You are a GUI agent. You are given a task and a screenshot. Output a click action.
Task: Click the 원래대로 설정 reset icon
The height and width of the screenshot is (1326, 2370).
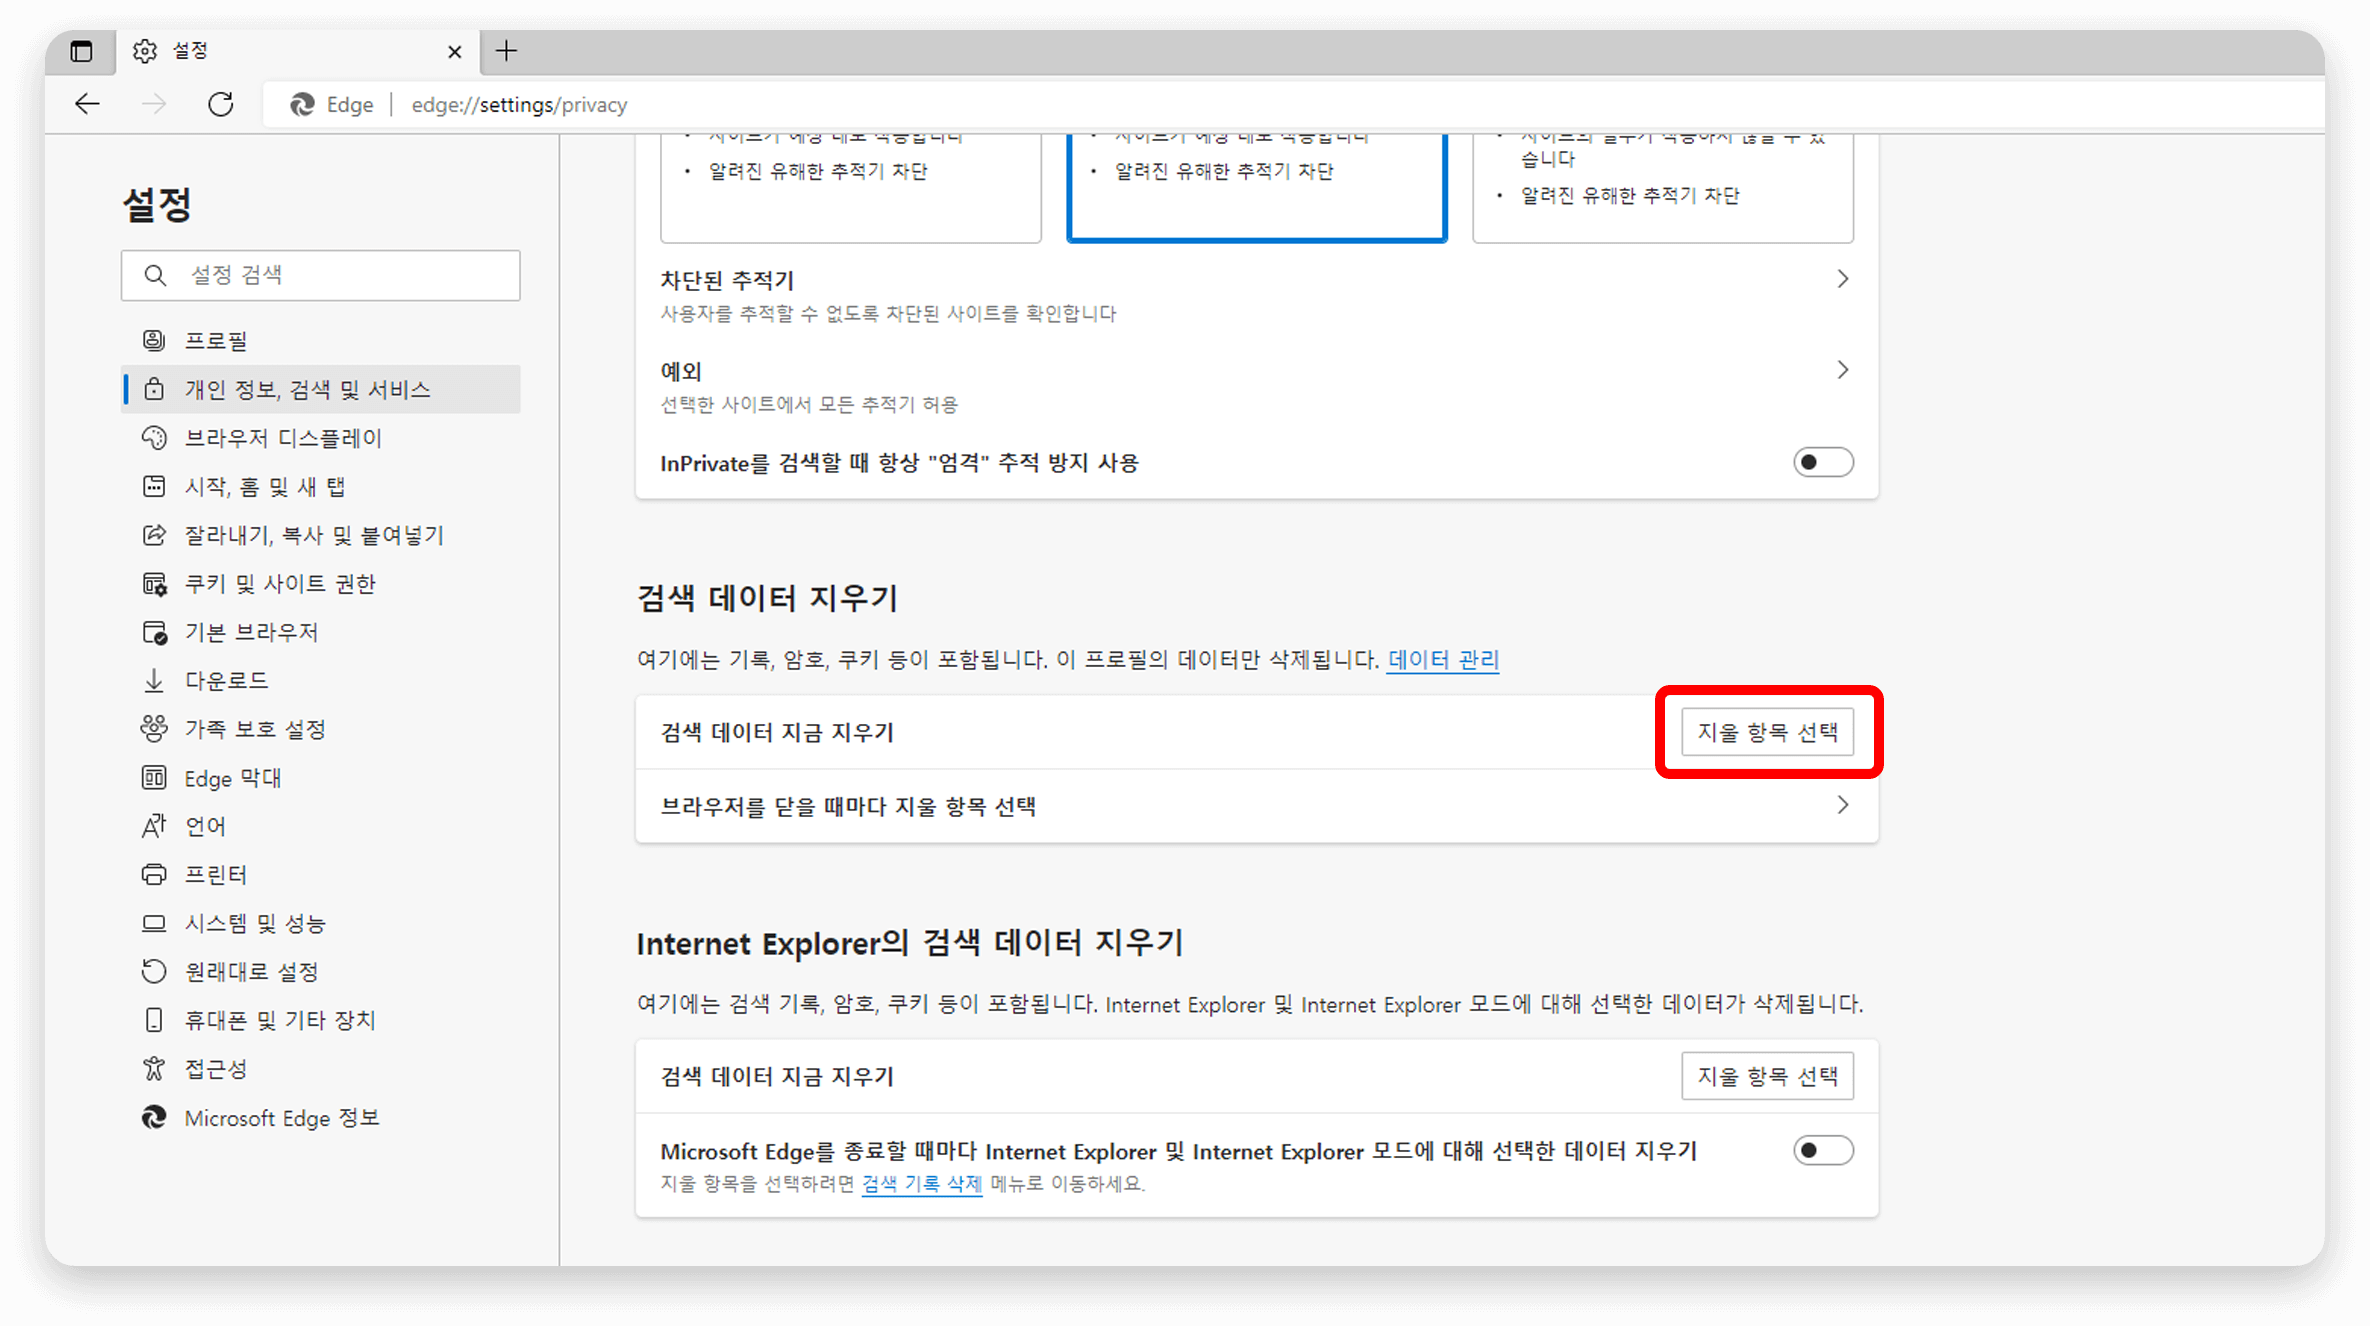click(154, 971)
